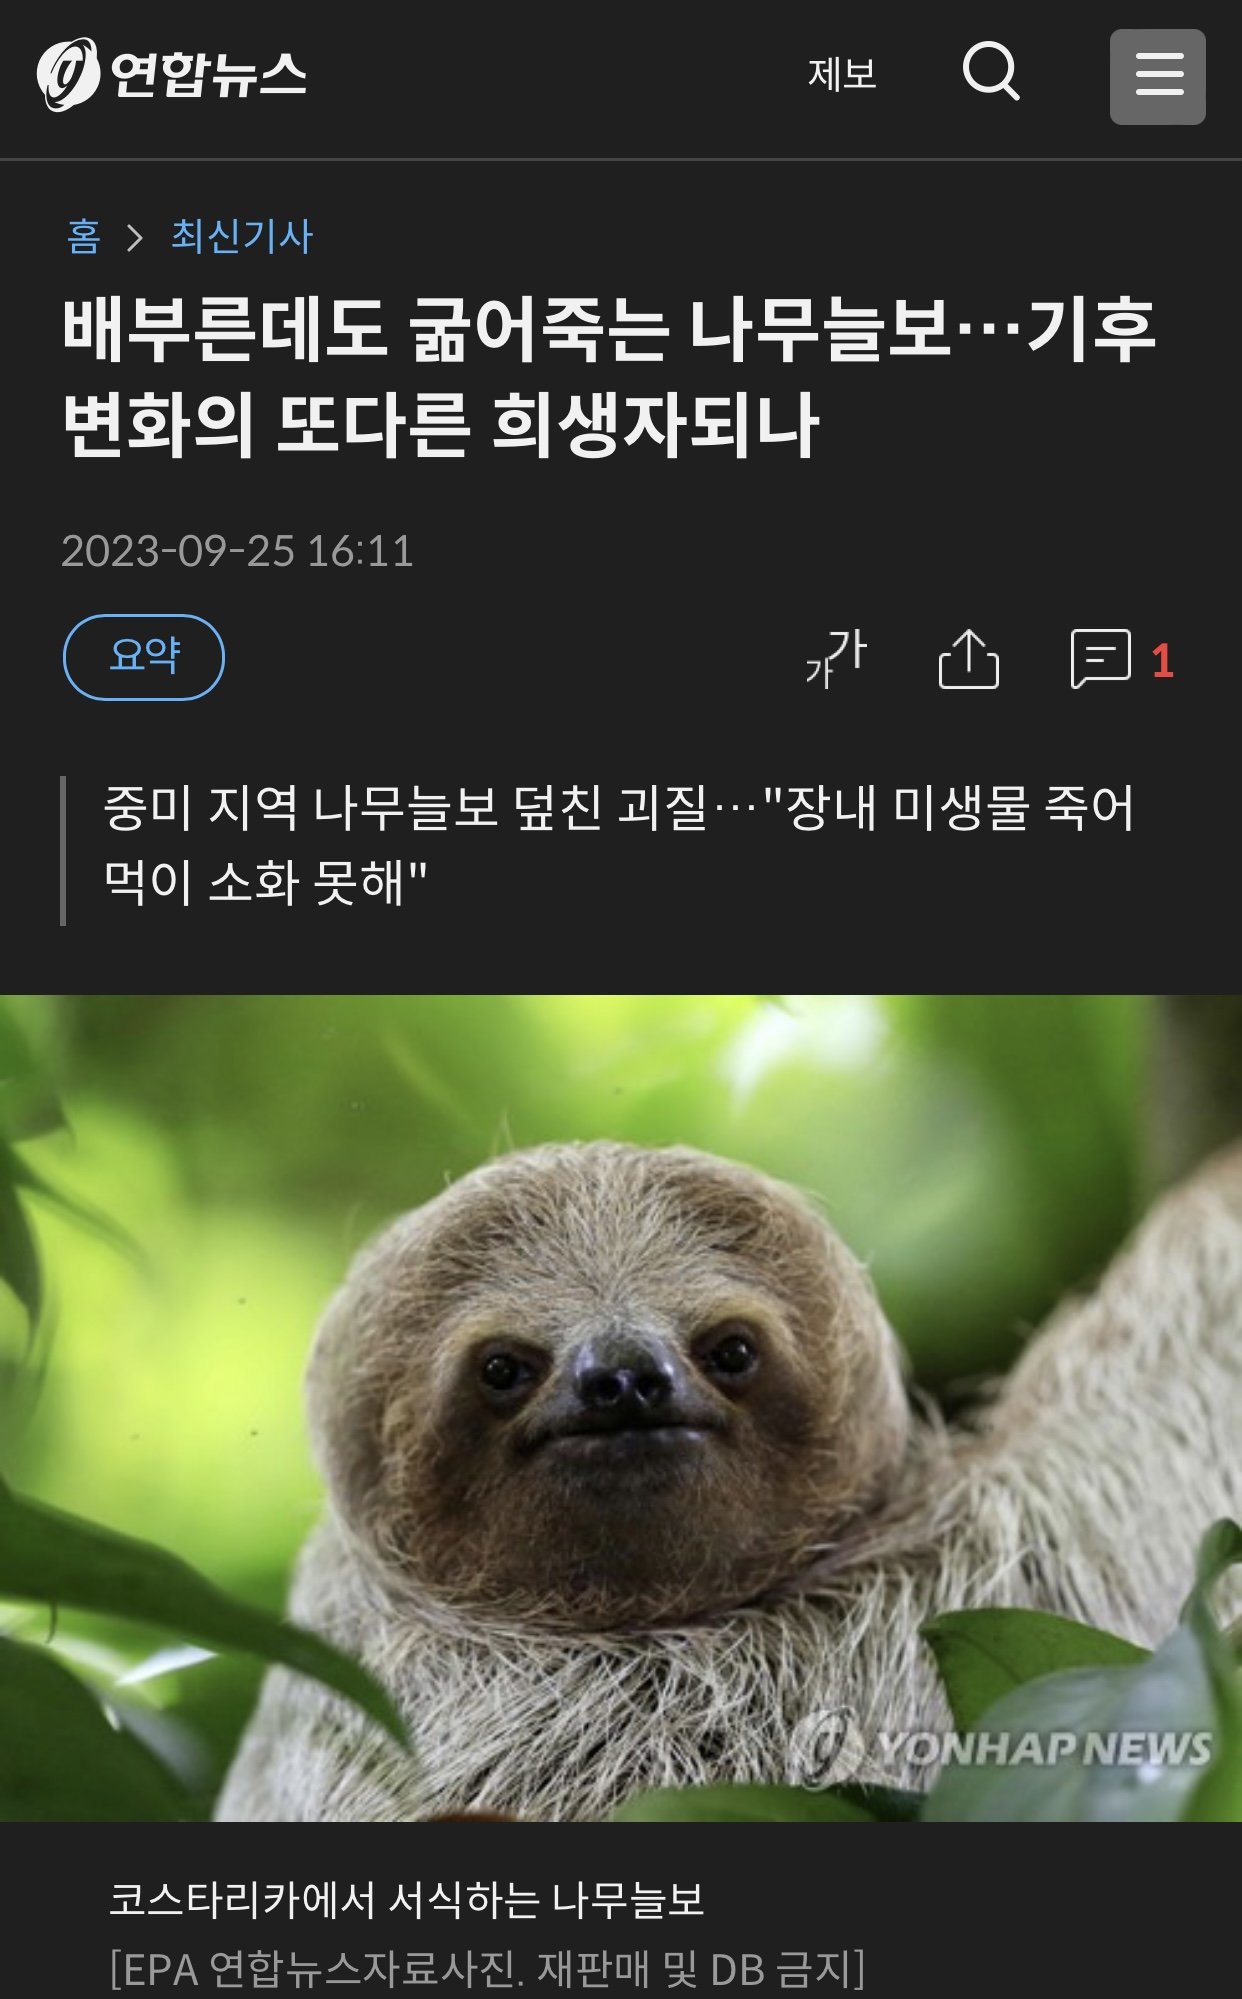Open the comments speech bubble icon
Screen dimensions: 1242x1999
click(x=1101, y=658)
